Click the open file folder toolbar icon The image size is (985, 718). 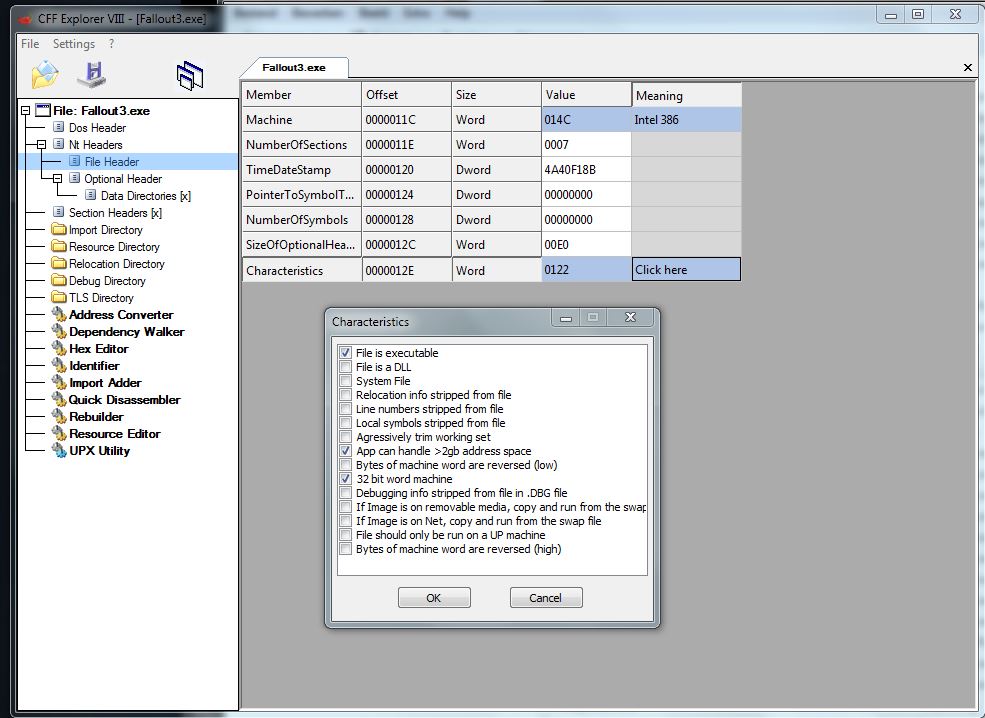45,75
